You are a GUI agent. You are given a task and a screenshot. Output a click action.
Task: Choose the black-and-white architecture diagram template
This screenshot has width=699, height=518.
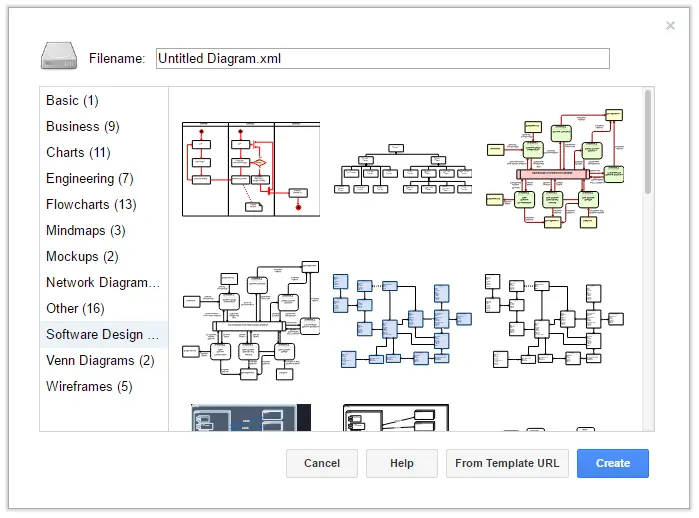(x=250, y=320)
